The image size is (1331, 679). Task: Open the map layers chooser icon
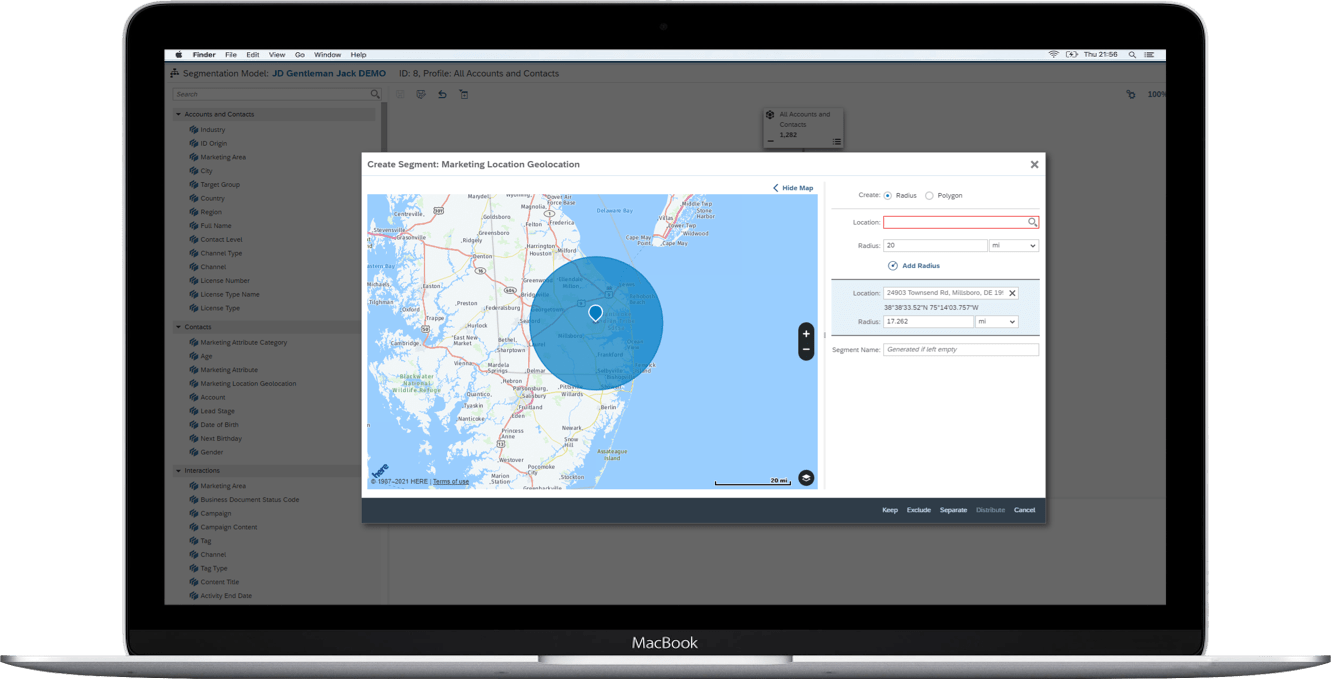tap(806, 478)
